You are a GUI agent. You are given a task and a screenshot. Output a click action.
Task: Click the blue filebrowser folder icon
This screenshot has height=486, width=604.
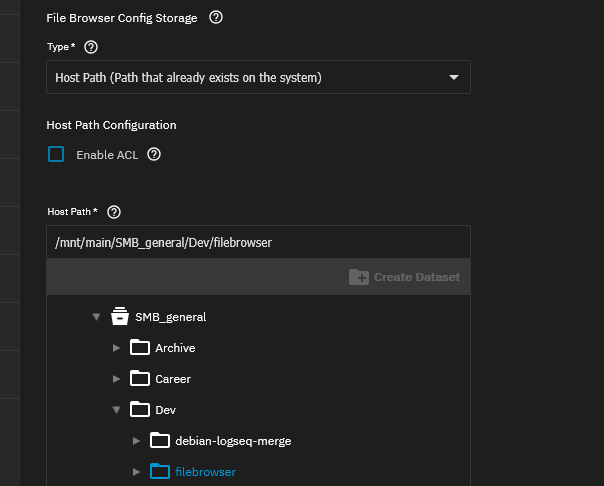(x=160, y=471)
